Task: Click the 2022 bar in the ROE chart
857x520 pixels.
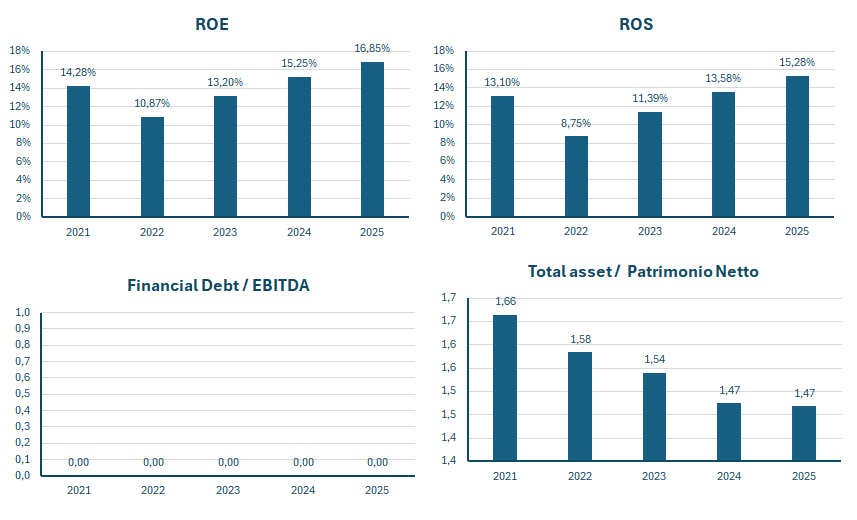Action: coord(152,167)
